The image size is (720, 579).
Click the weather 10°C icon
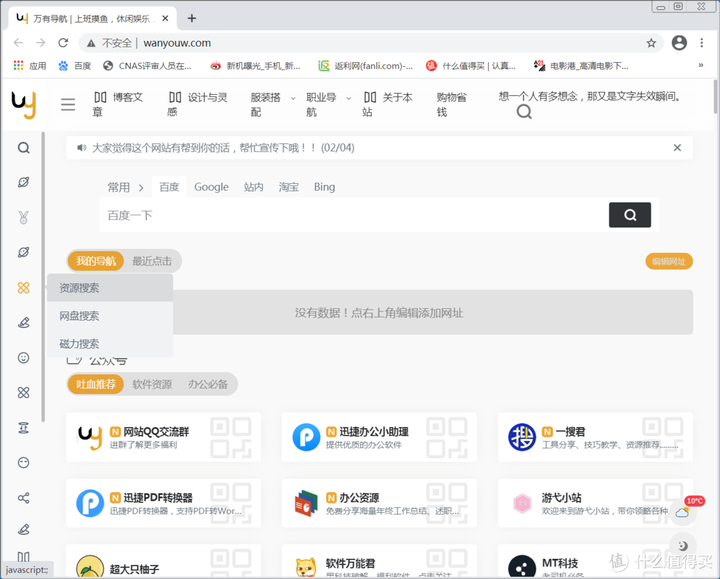tap(684, 510)
